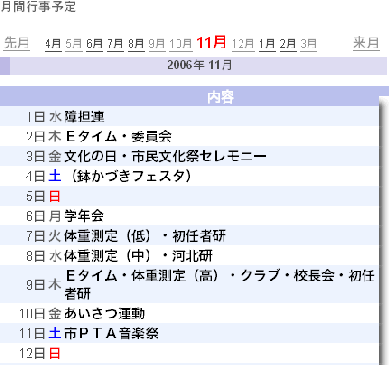Open the 9月 schedule link
Image resolution: width=389 pixels, height=365 pixels.
coord(157,44)
